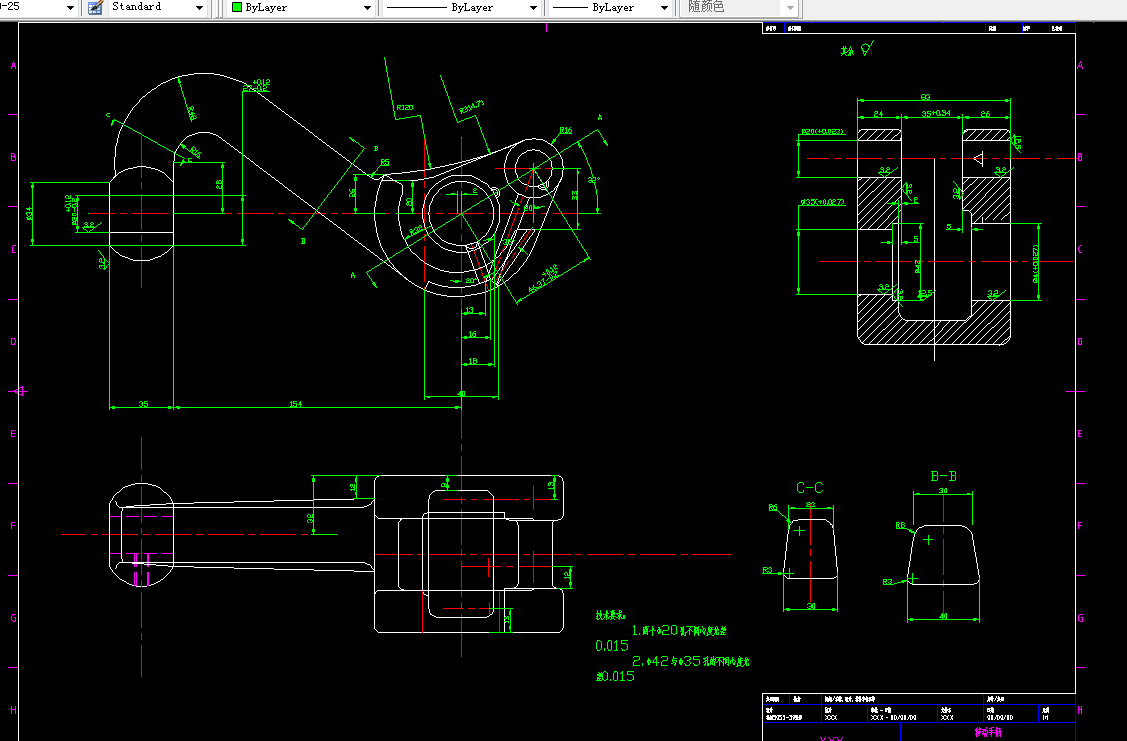
Task: Select the R6 radius label in section C-C
Action: [x=773, y=507]
